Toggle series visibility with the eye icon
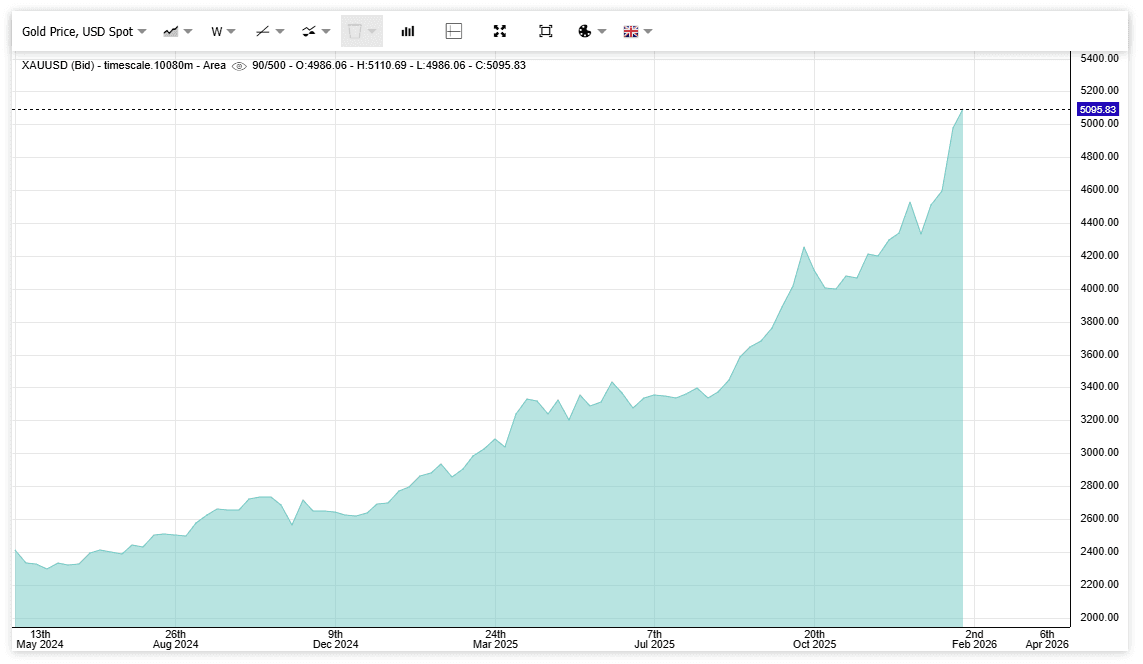This screenshot has width=1143, height=664. coord(239,66)
